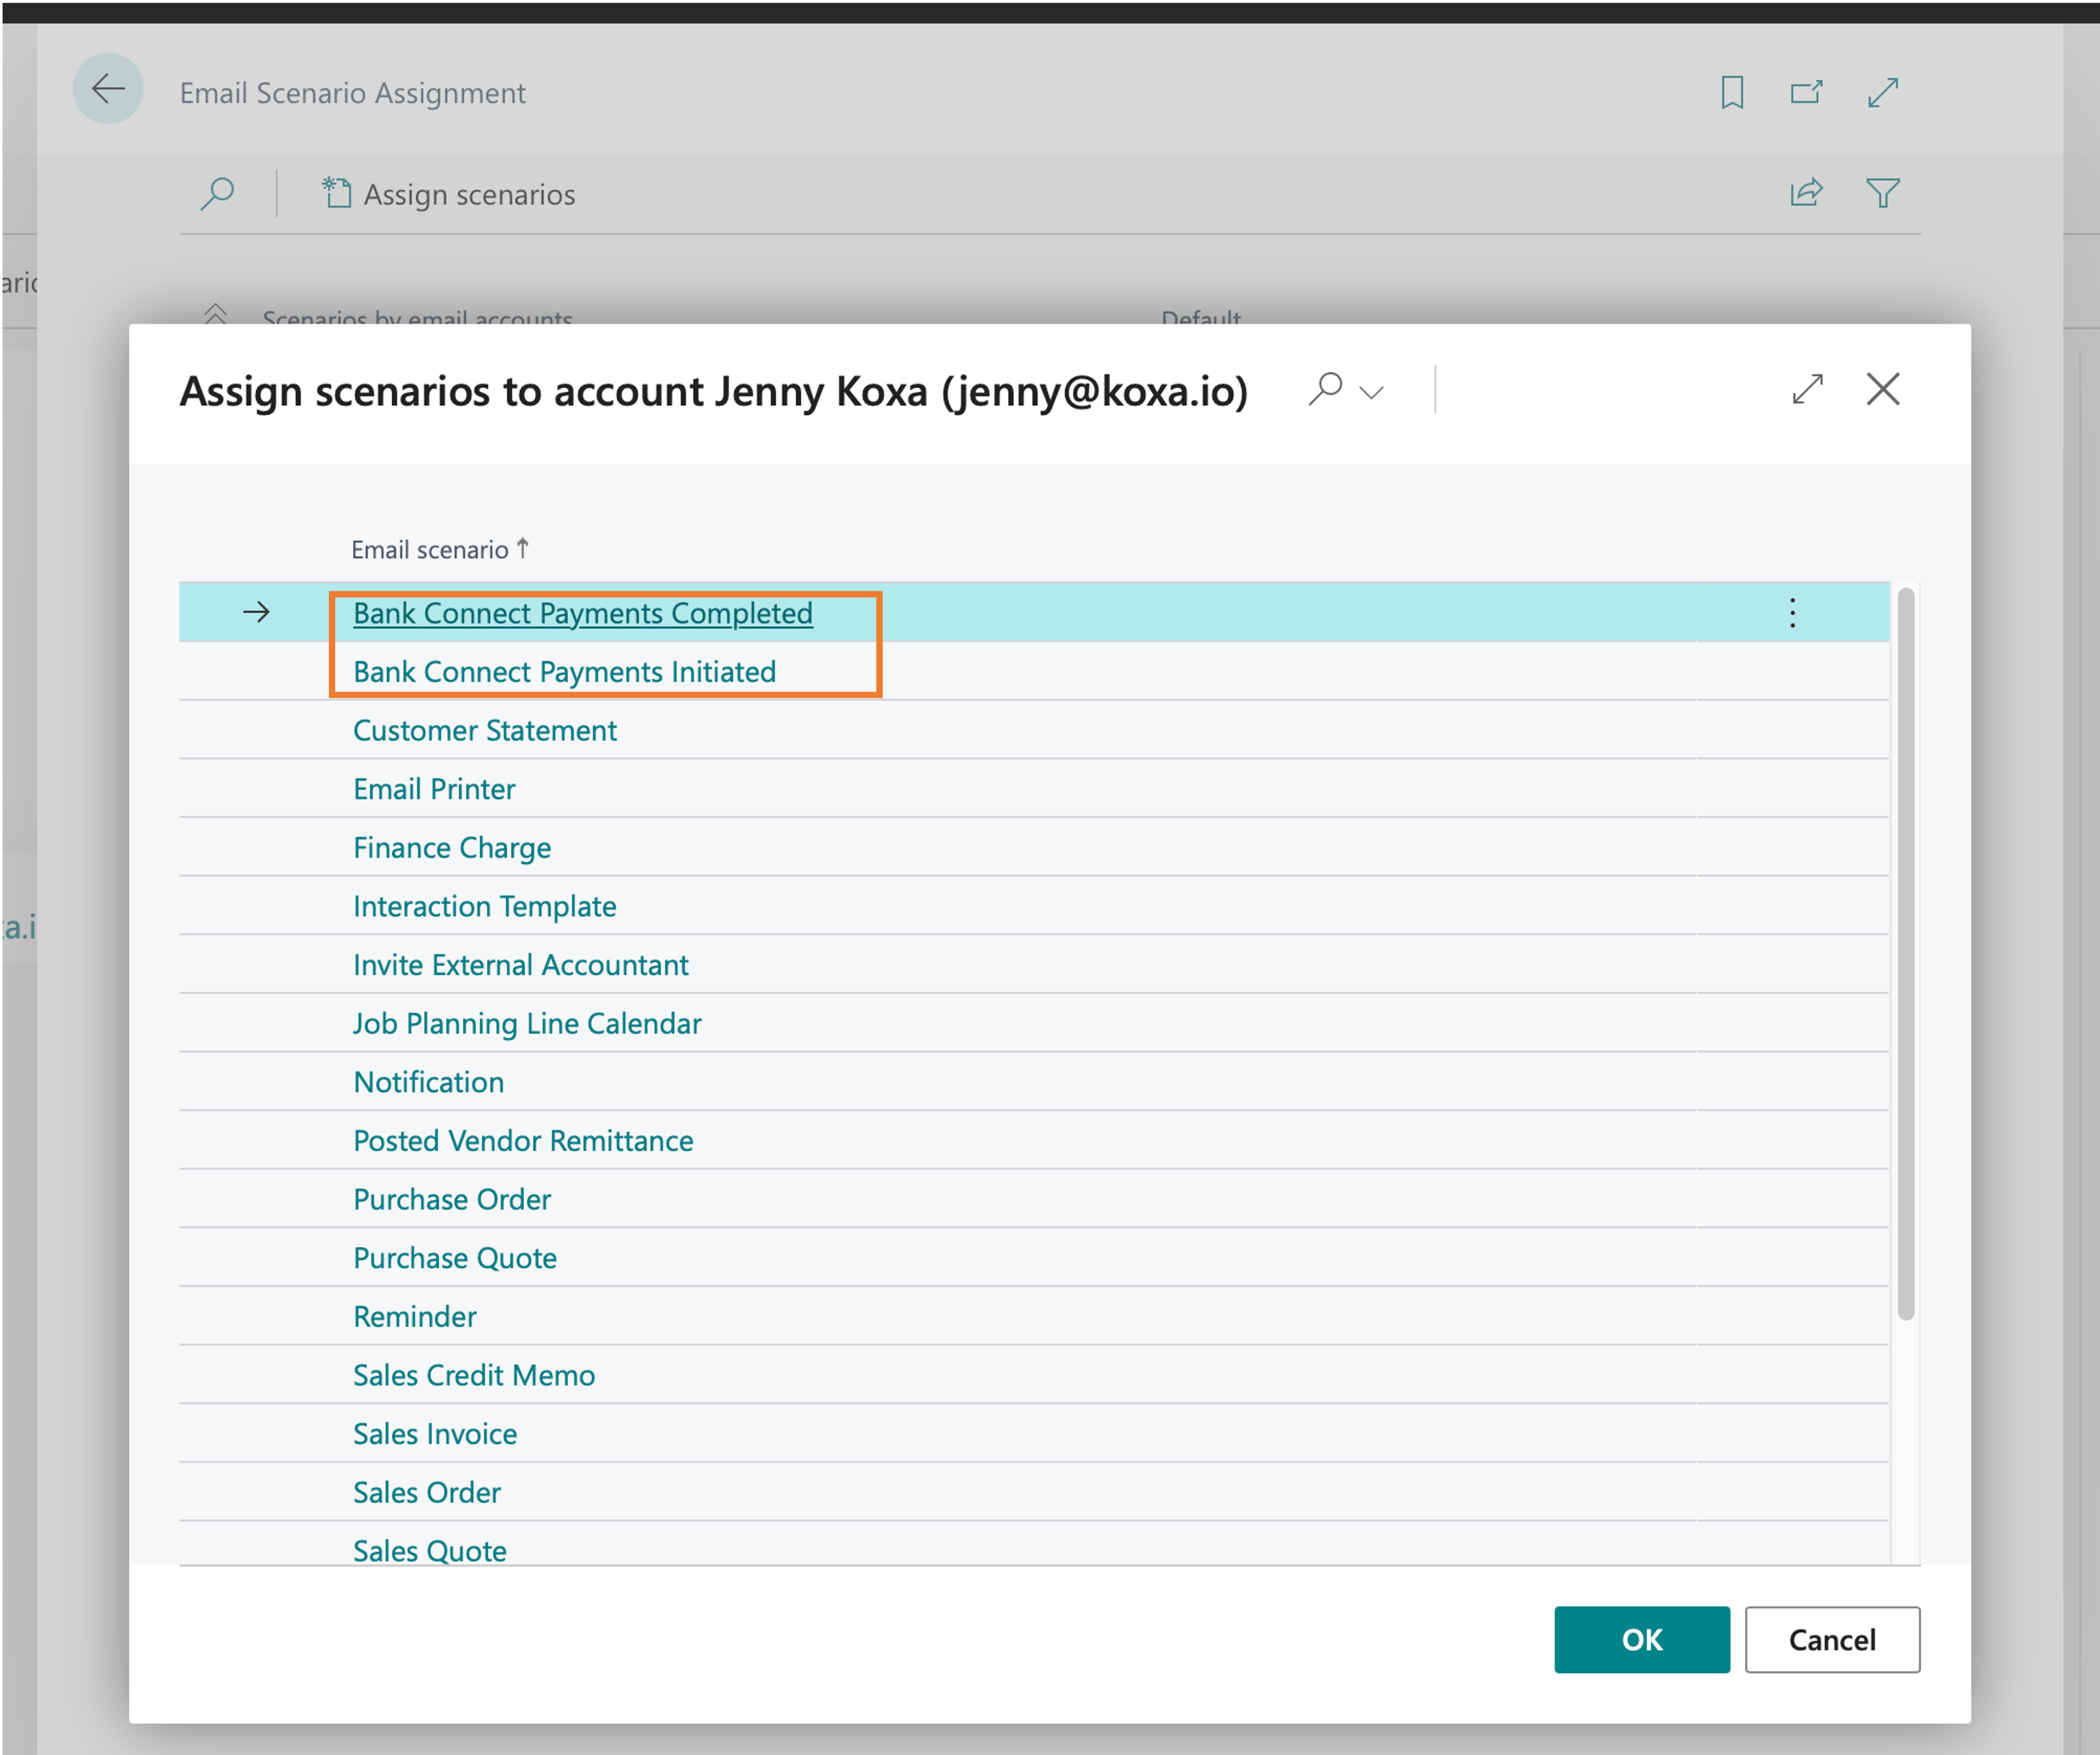Select Reminder scenario
The height and width of the screenshot is (1755, 2100).
tap(415, 1317)
